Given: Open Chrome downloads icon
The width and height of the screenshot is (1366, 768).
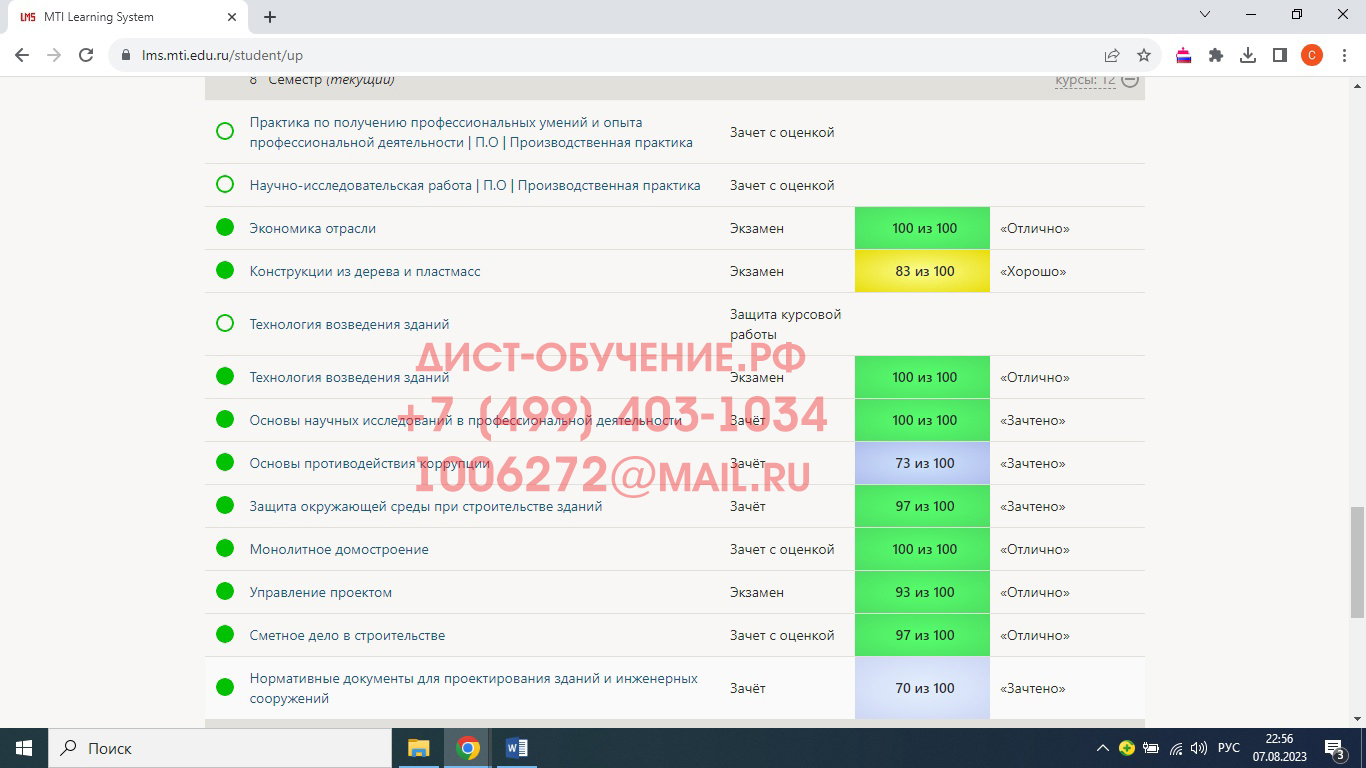Looking at the screenshot, I should pos(1248,55).
